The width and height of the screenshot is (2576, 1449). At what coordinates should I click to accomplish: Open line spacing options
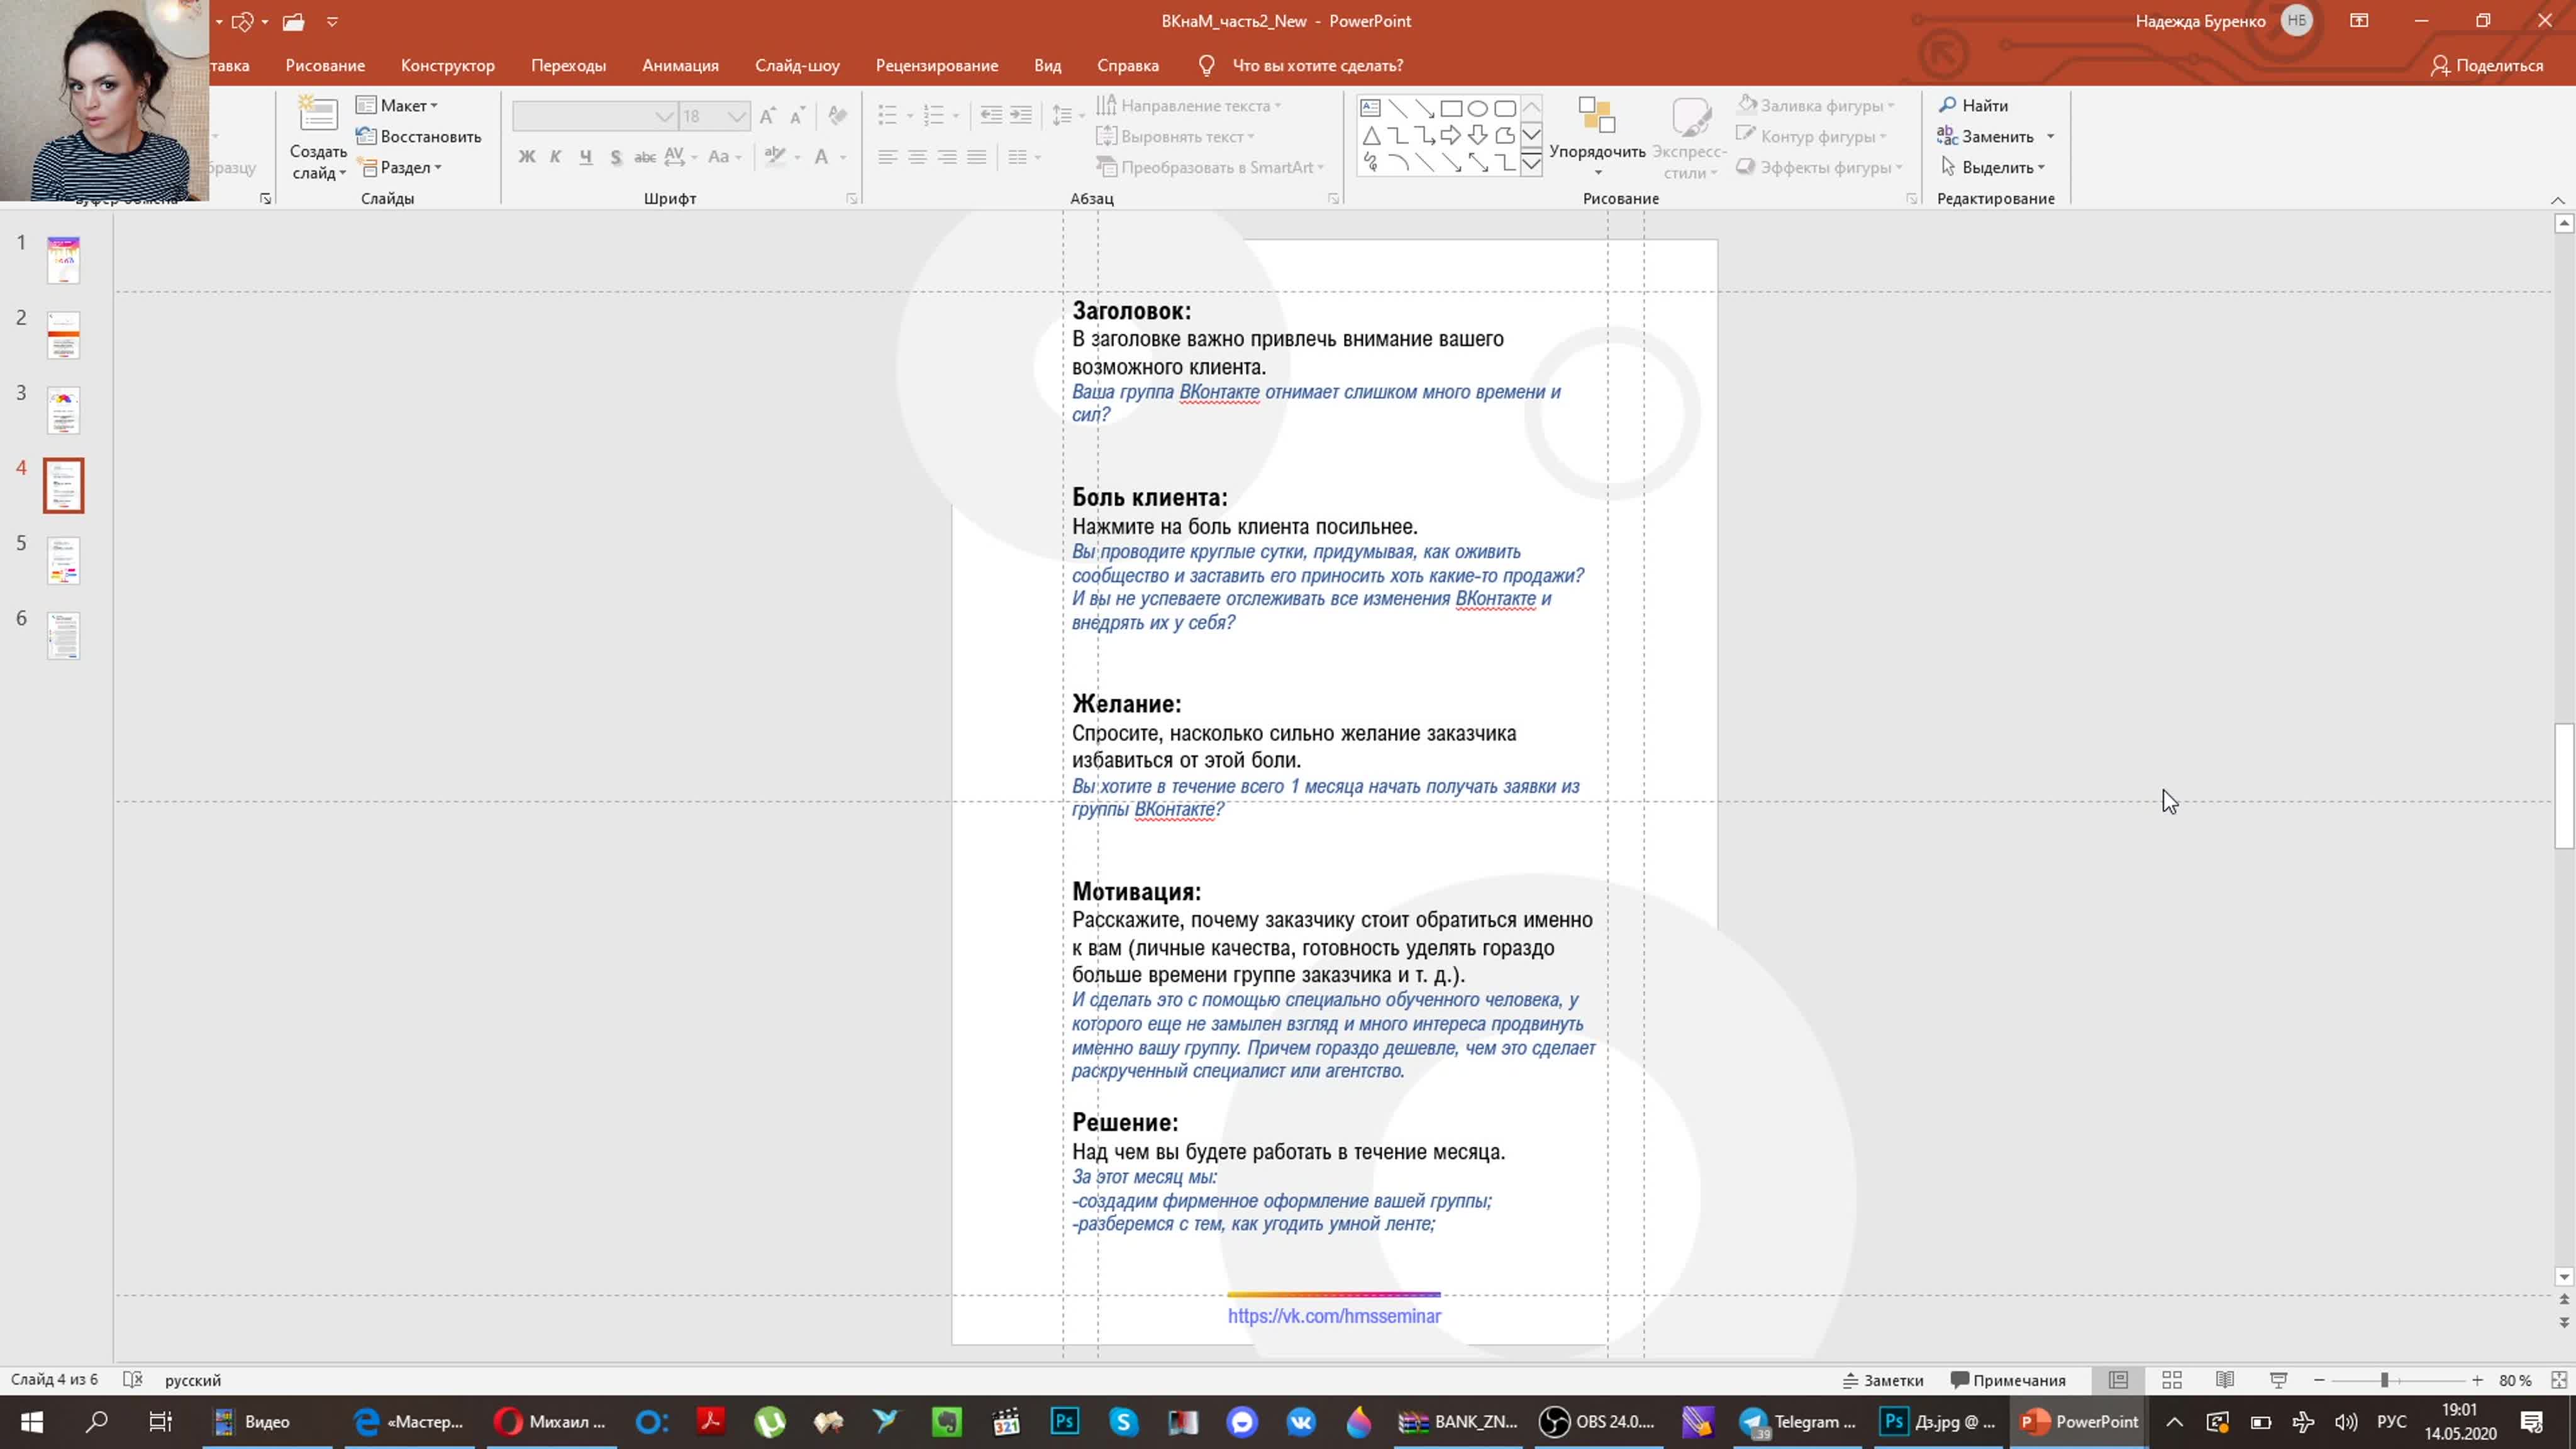pyautogui.click(x=1068, y=116)
